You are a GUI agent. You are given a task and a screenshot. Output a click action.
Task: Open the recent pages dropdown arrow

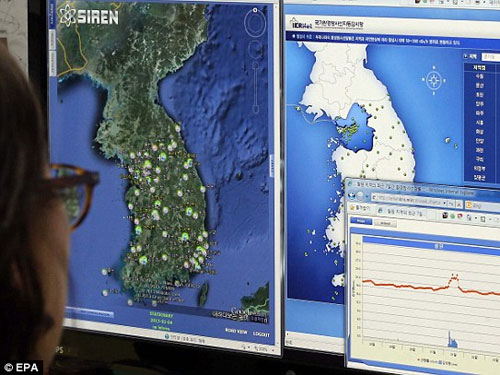point(367,196)
